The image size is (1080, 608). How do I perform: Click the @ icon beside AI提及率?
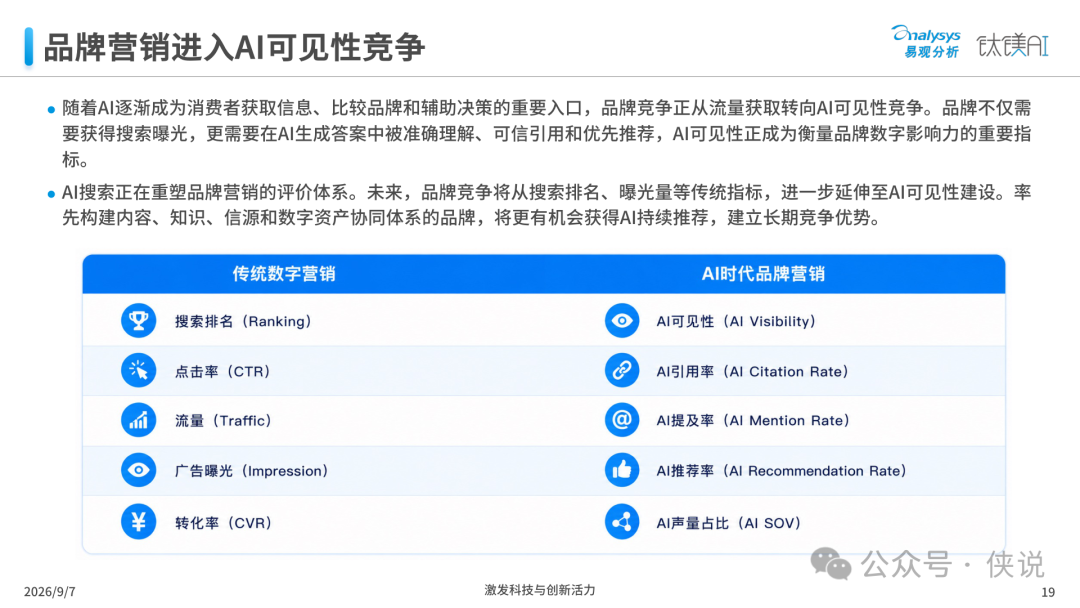point(622,420)
